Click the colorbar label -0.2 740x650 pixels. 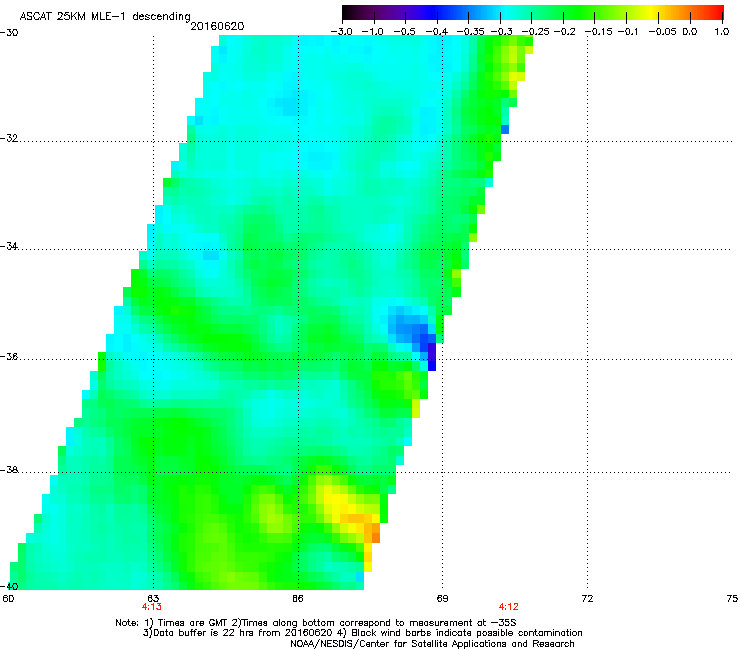pos(564,32)
